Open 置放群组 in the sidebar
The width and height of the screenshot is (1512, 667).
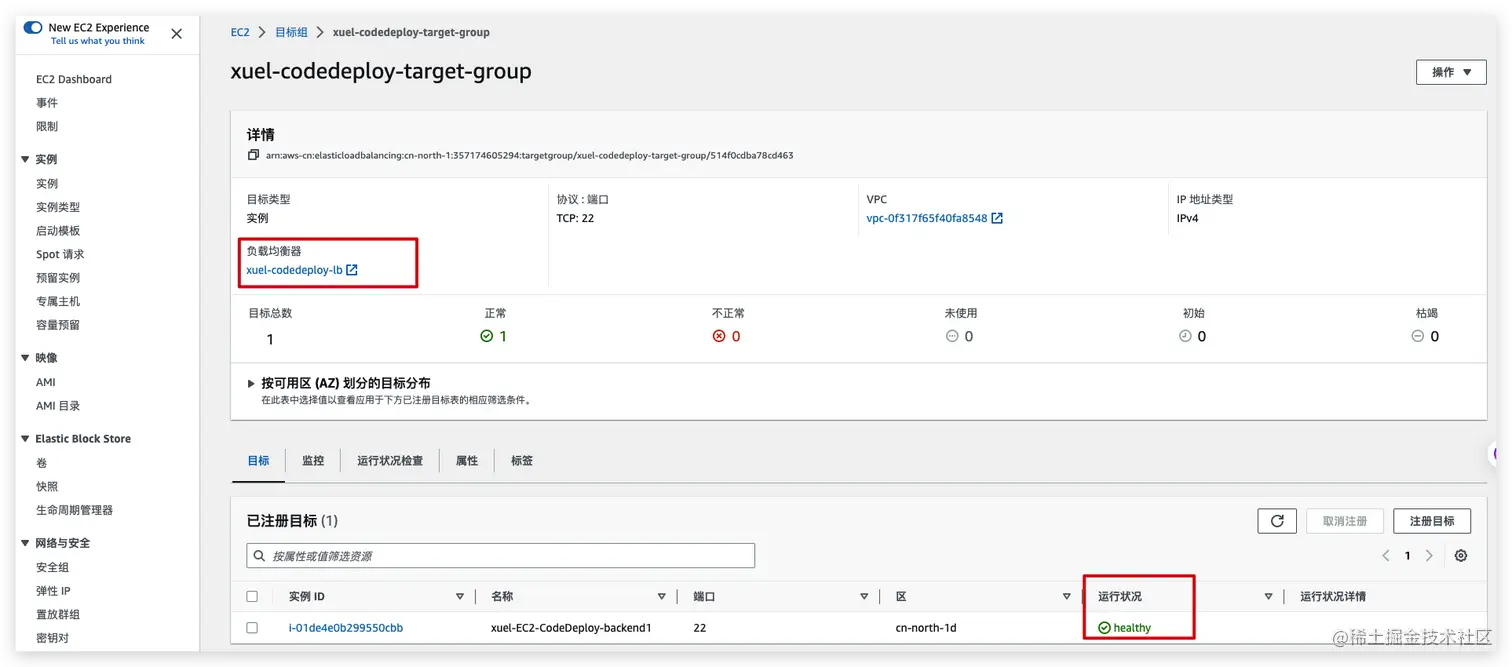[58, 615]
